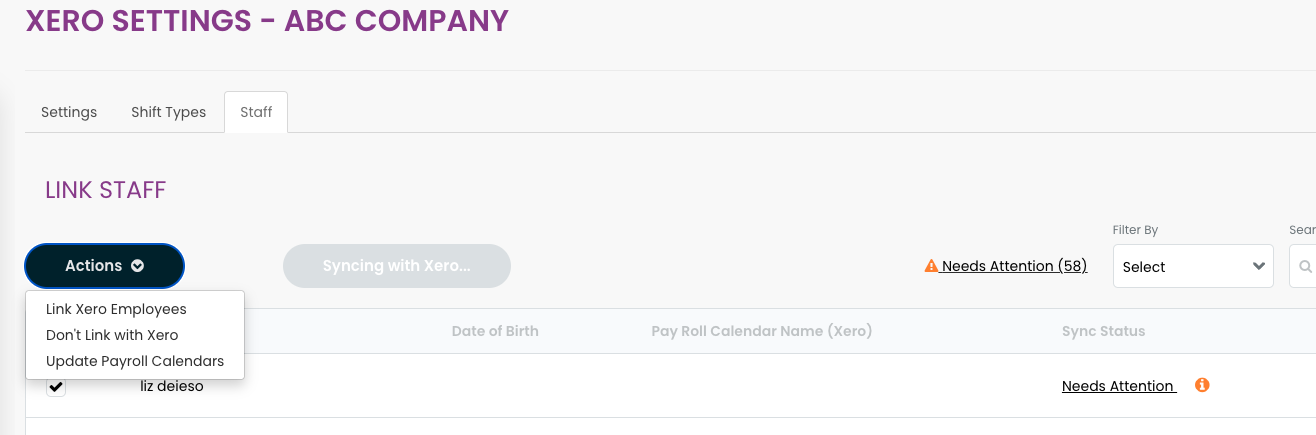The width and height of the screenshot is (1316, 435).
Task: Sort by Date of Birth column header
Action: [x=495, y=331]
